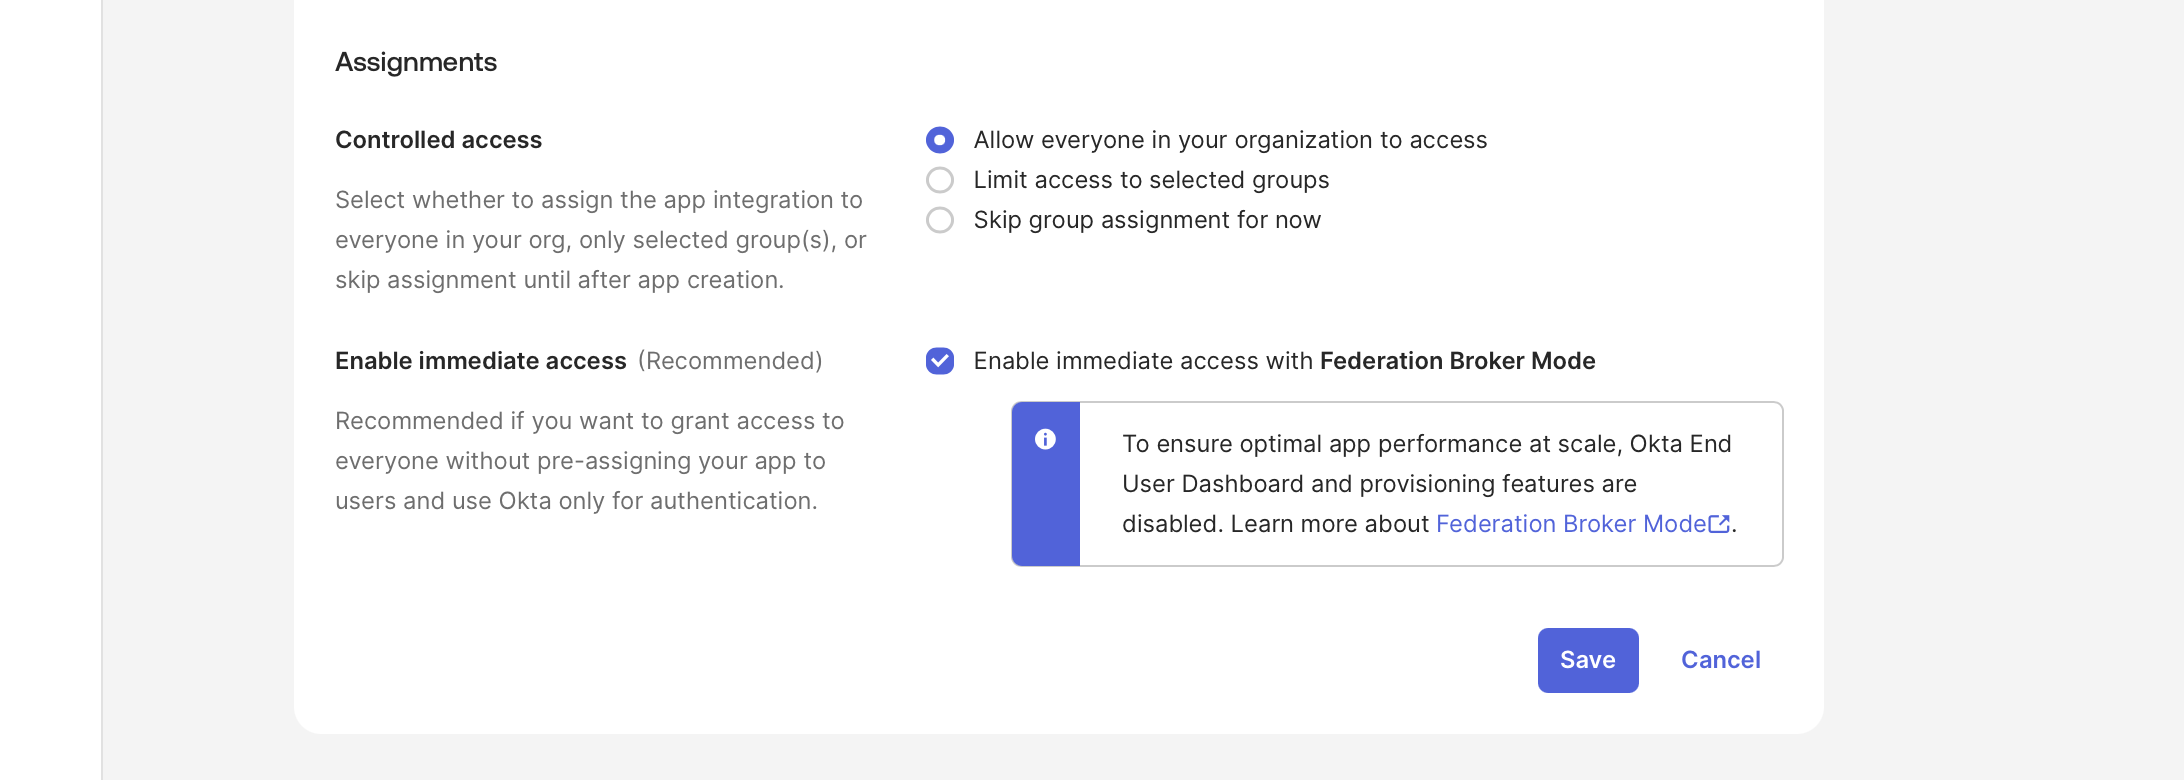Click external-link icon beside Federation Broker Mode
This screenshot has height=780, width=2184.
click(x=1719, y=524)
